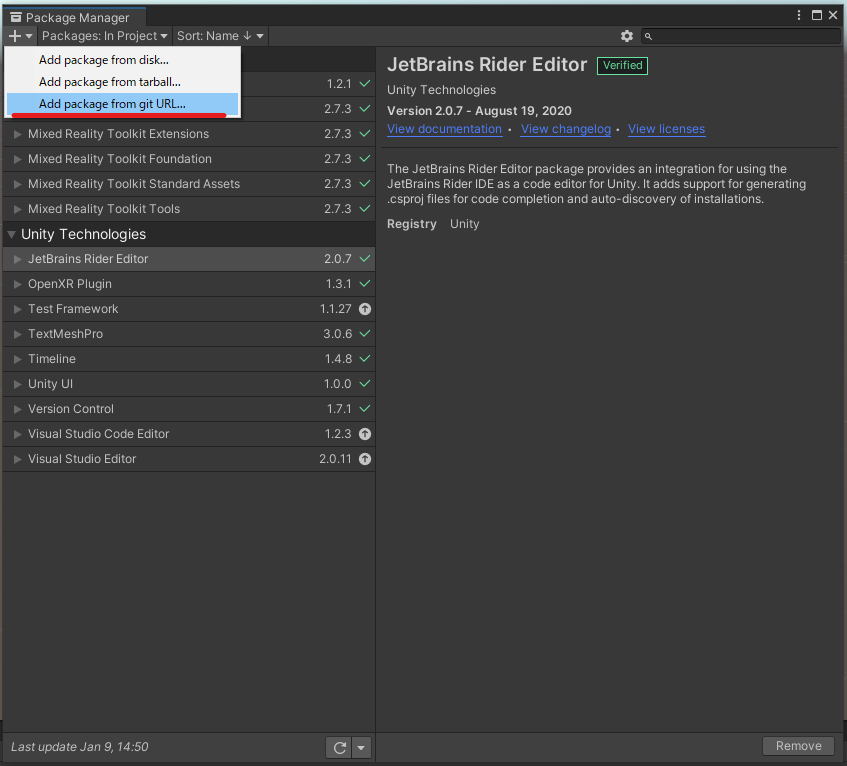Expand OpenXR Plugin versions
This screenshot has width=847, height=766.
(x=17, y=284)
